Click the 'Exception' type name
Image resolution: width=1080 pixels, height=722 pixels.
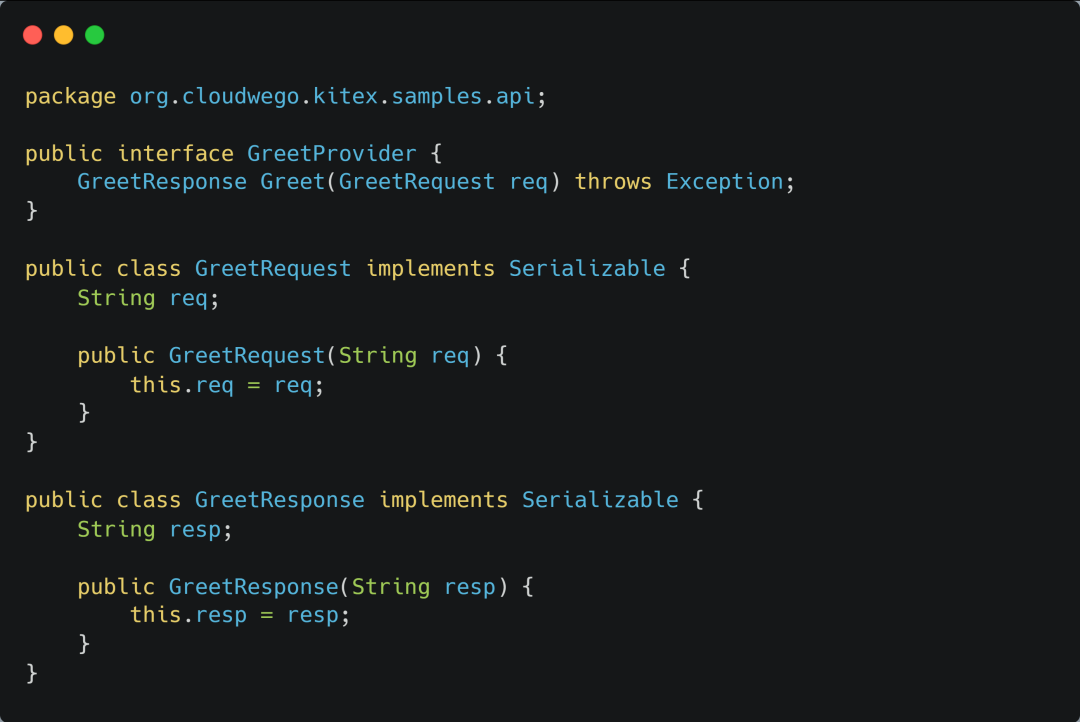724,182
